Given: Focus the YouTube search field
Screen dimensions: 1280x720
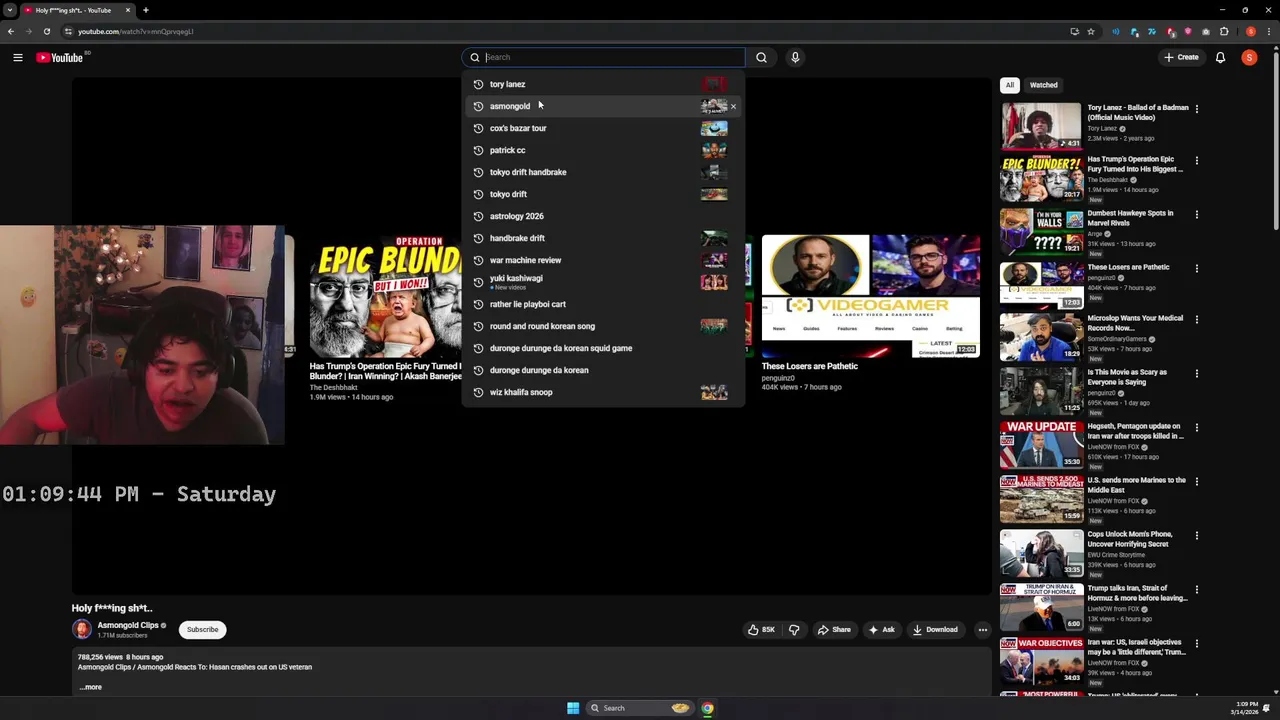Looking at the screenshot, I should tap(603, 58).
